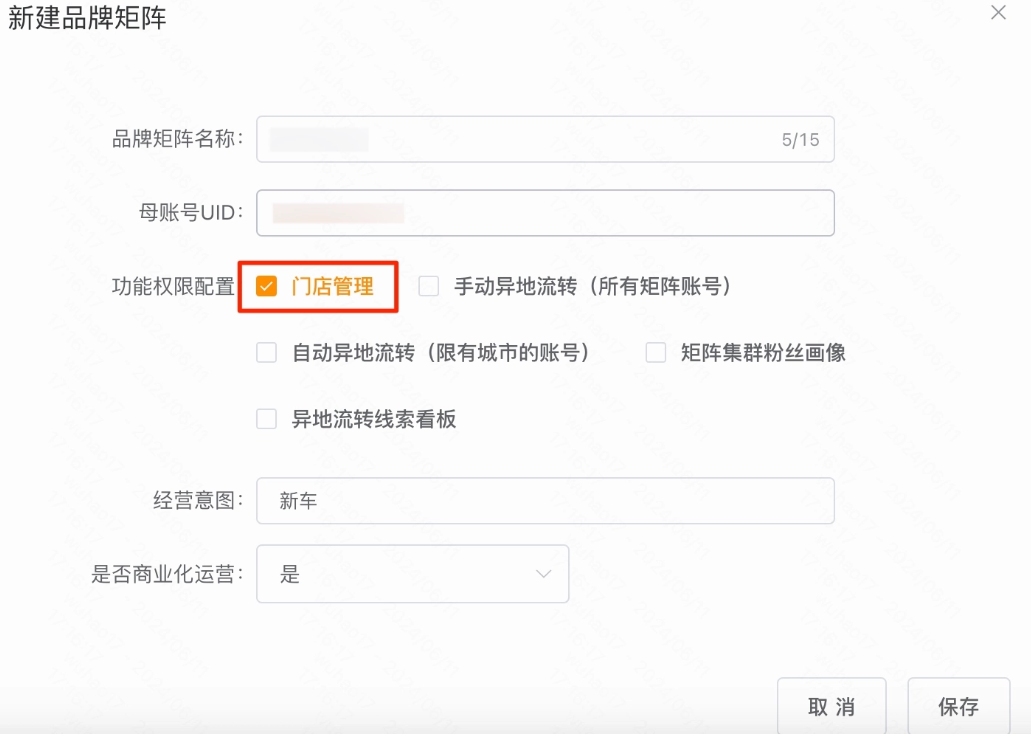Click the orange checkmark inside 门店管理 box
Viewport: 1031px width, 736px height.
click(x=266, y=287)
